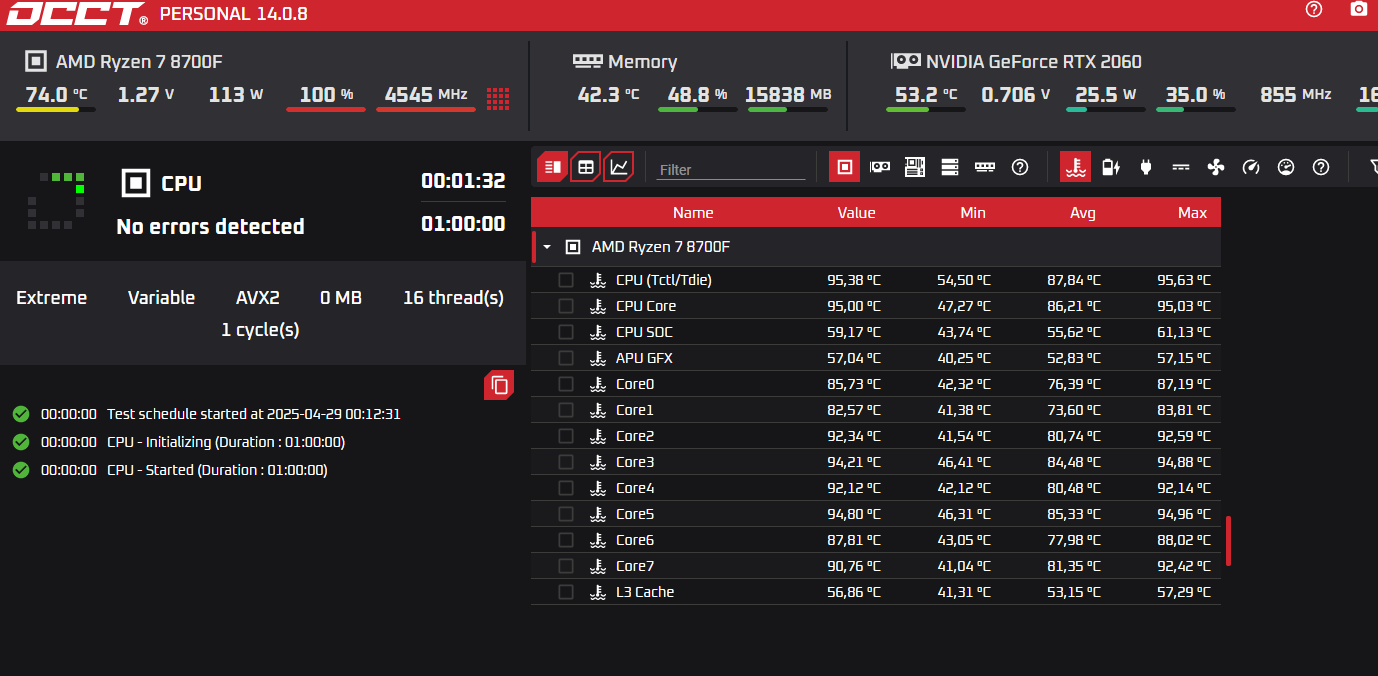Tick the Core7 row checkbox

pyautogui.click(x=566, y=566)
